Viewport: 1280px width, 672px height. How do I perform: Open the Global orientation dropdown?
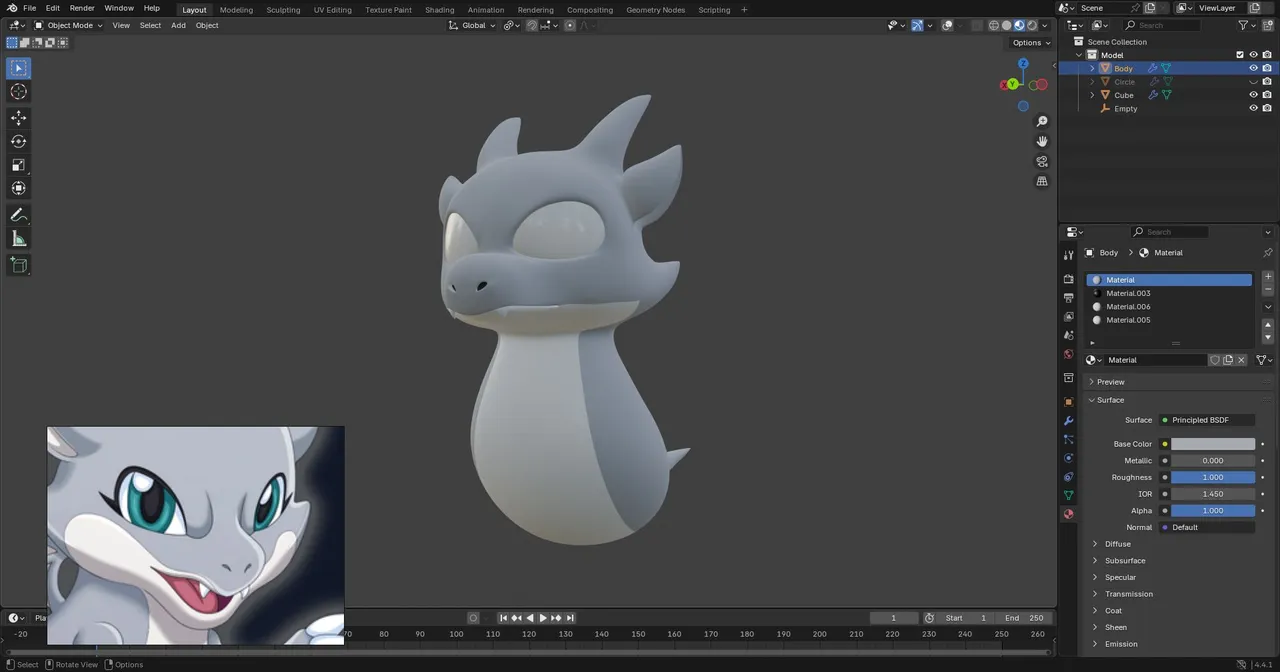pyautogui.click(x=472, y=25)
